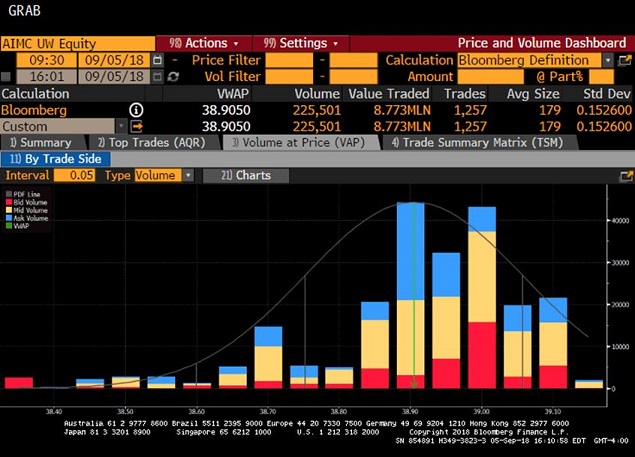Expand the Calculation Bloomberg Definition dropdown
Viewport: 635px width, 457px height.
[x=608, y=60]
